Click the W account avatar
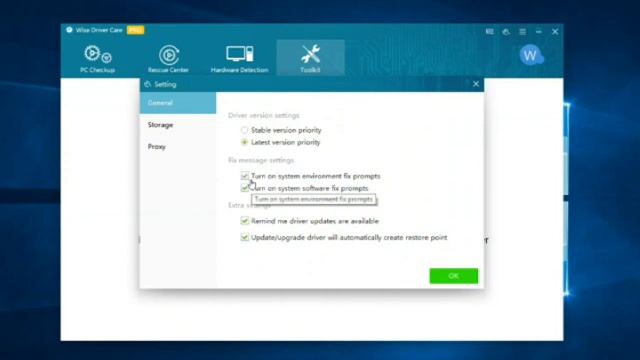Viewport: 640px width, 360px height. tap(531, 55)
